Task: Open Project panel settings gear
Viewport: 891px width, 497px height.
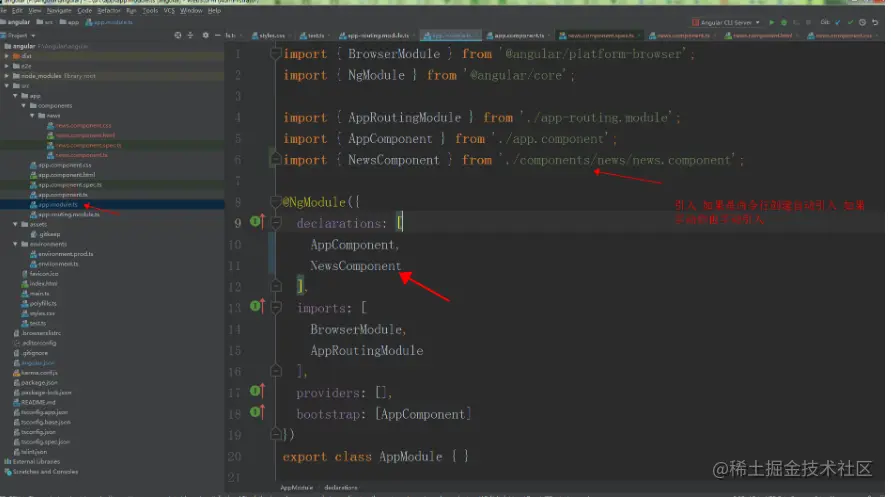Action: pos(205,35)
